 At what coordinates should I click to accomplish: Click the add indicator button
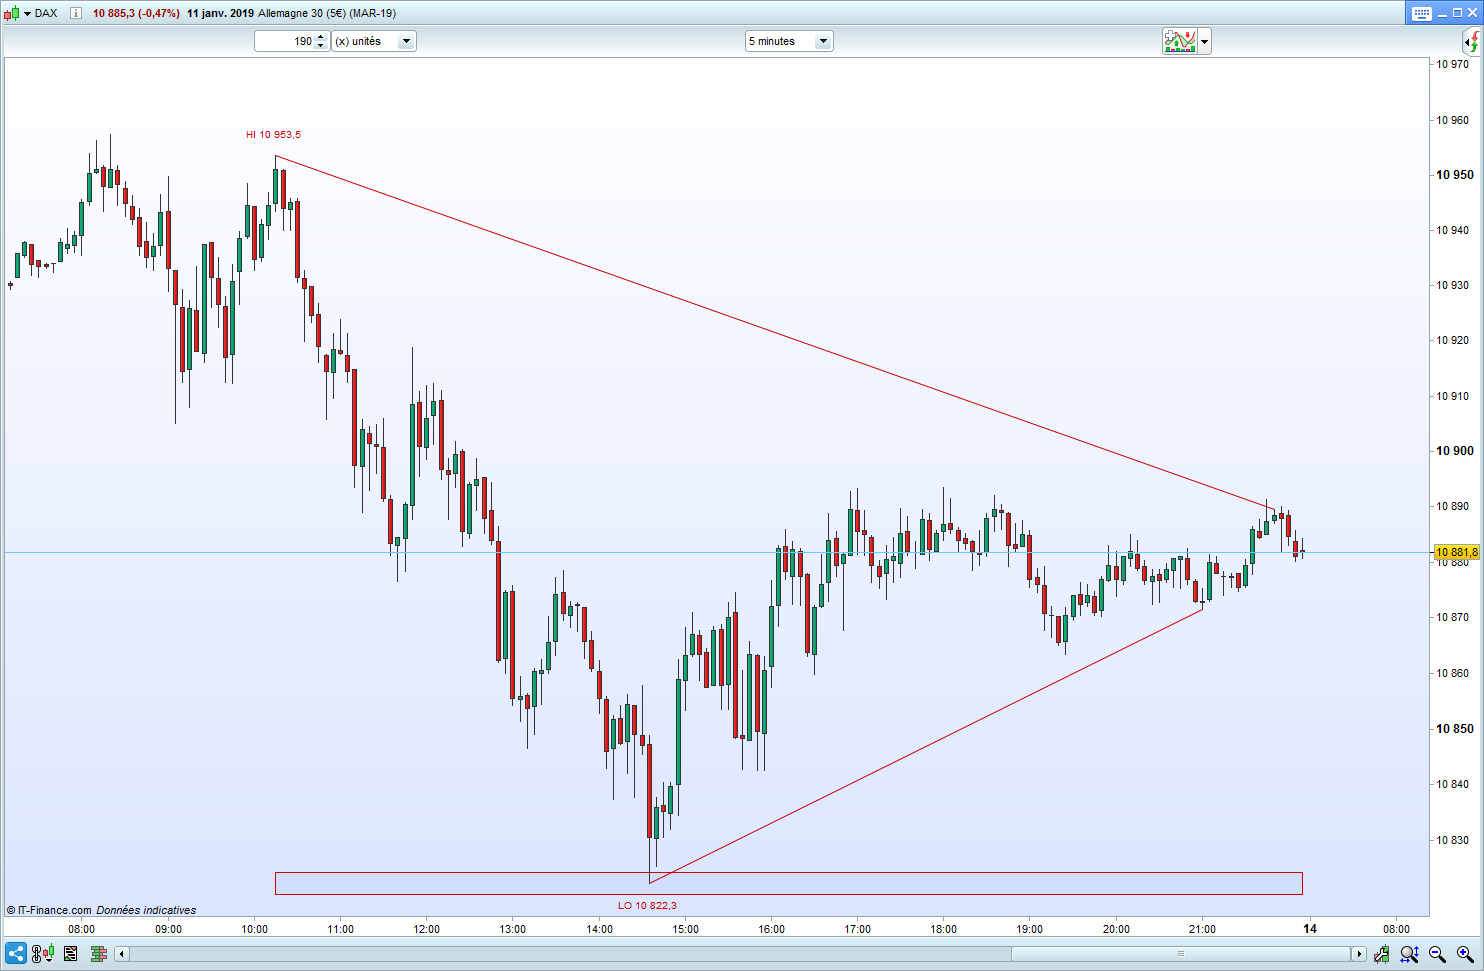tap(1179, 41)
